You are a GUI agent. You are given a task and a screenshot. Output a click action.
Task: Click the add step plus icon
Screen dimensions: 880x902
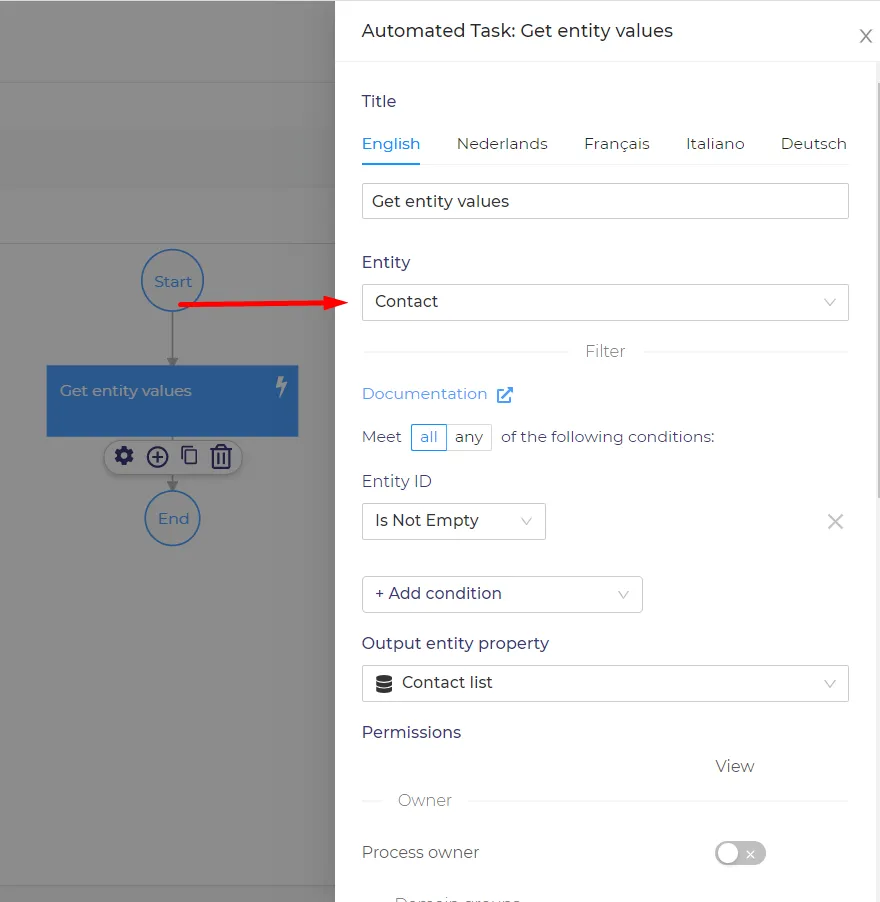[157, 457]
